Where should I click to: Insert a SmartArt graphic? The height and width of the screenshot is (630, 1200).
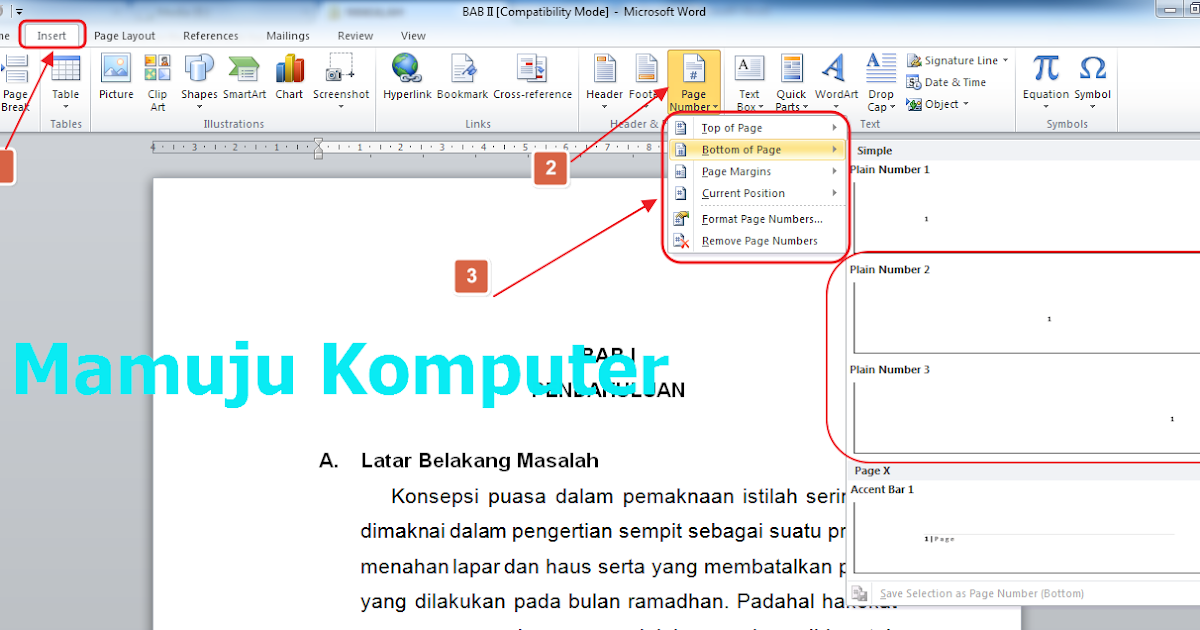click(244, 78)
